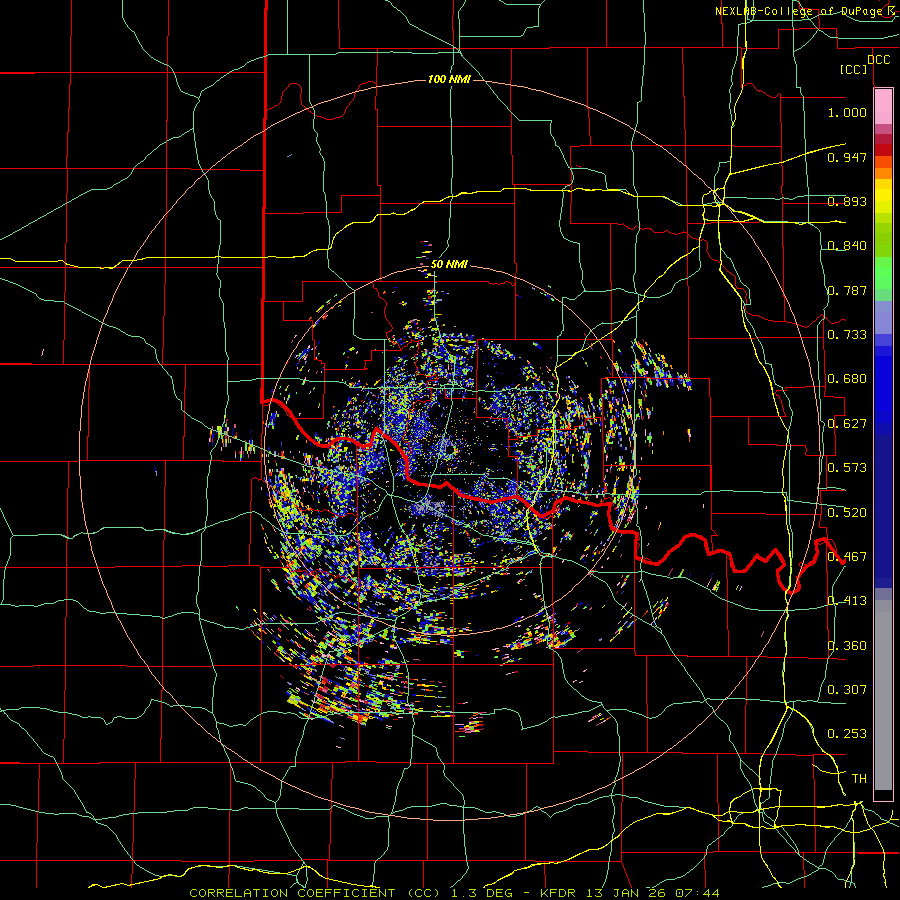Screen dimensions: 900x900
Task: Click the [CC] legend header
Action: tap(853, 69)
